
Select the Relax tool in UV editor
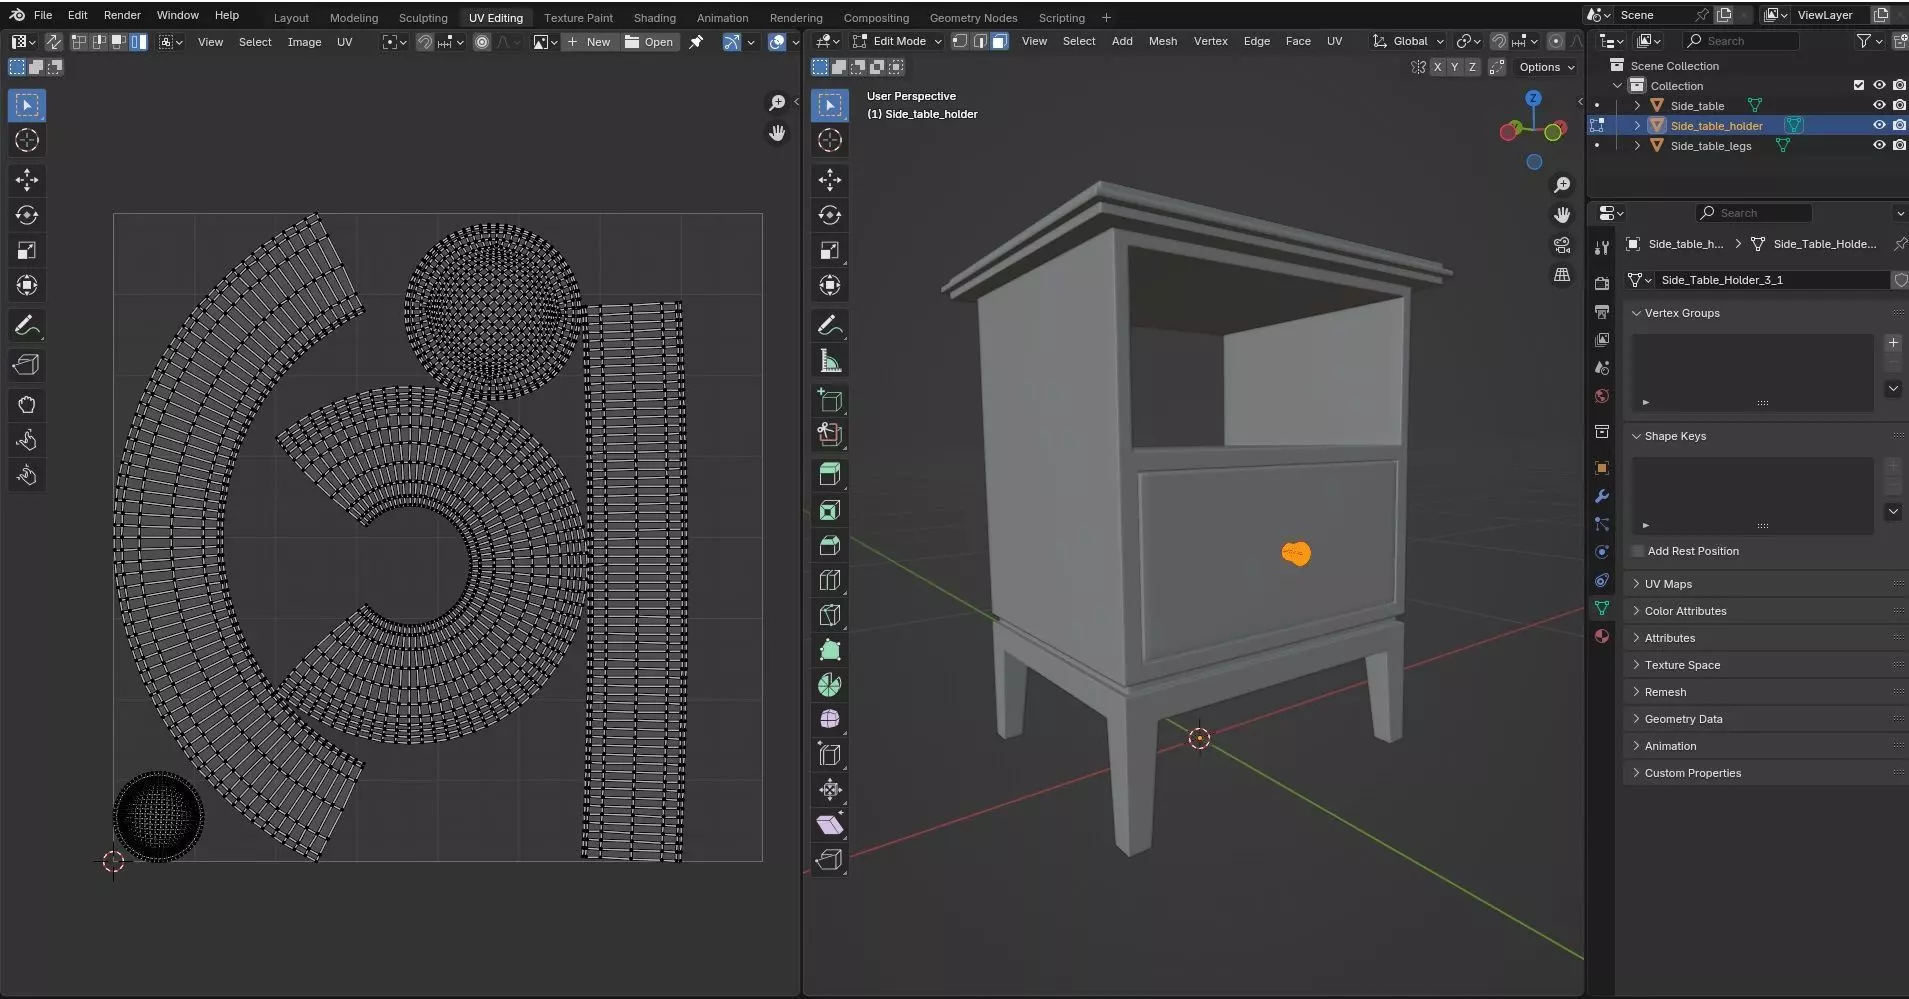pyautogui.click(x=27, y=440)
